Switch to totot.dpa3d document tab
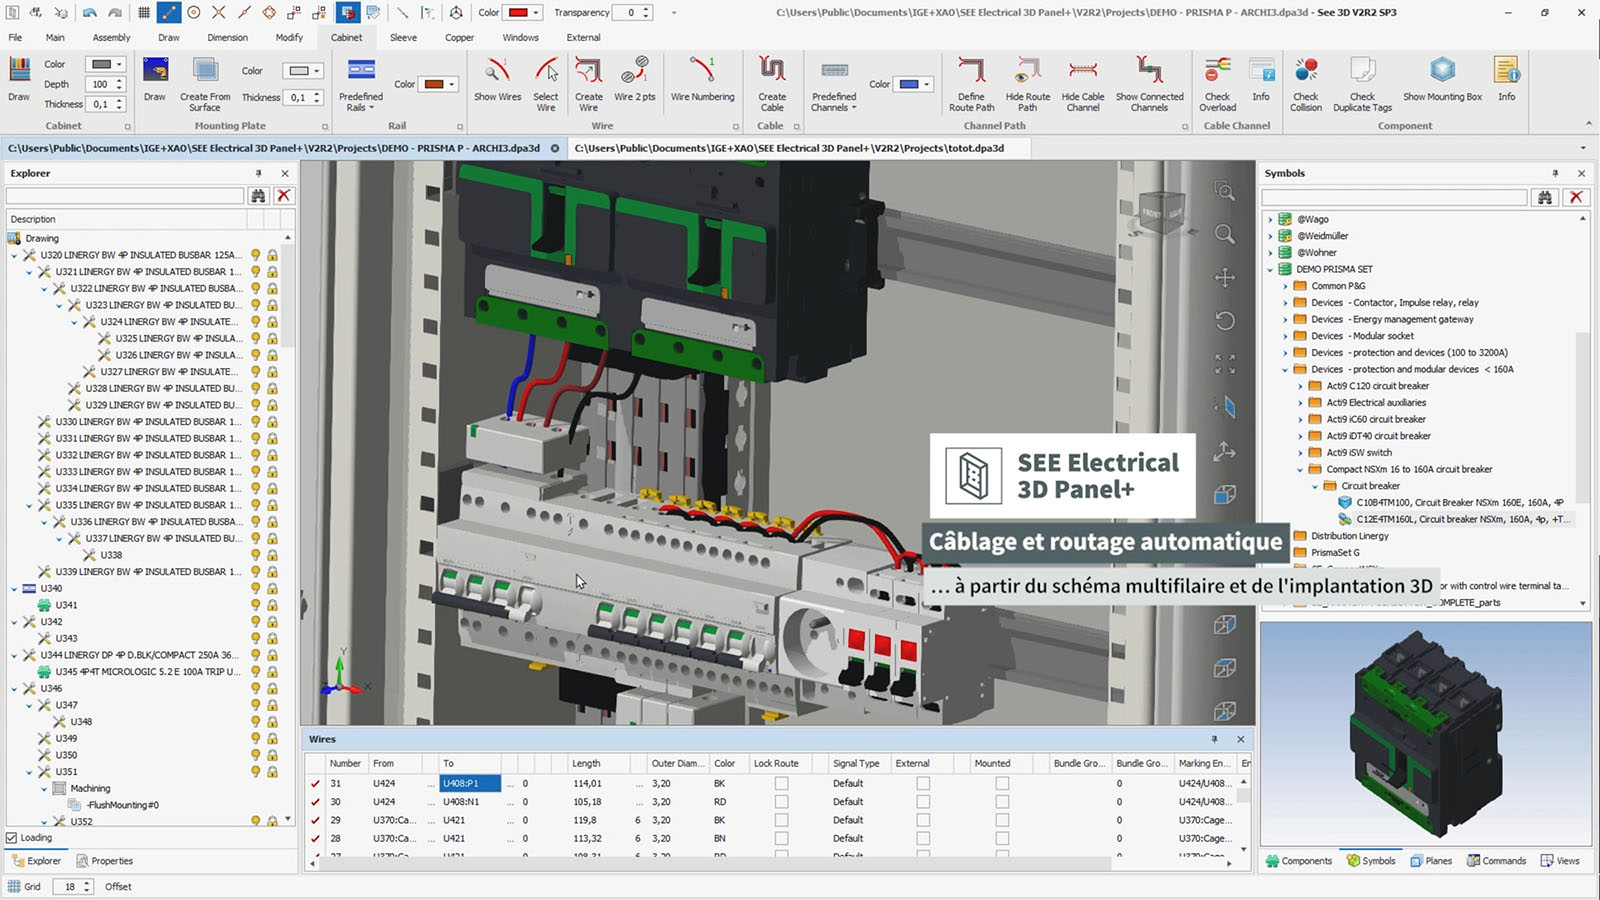The image size is (1600, 900). tap(789, 148)
